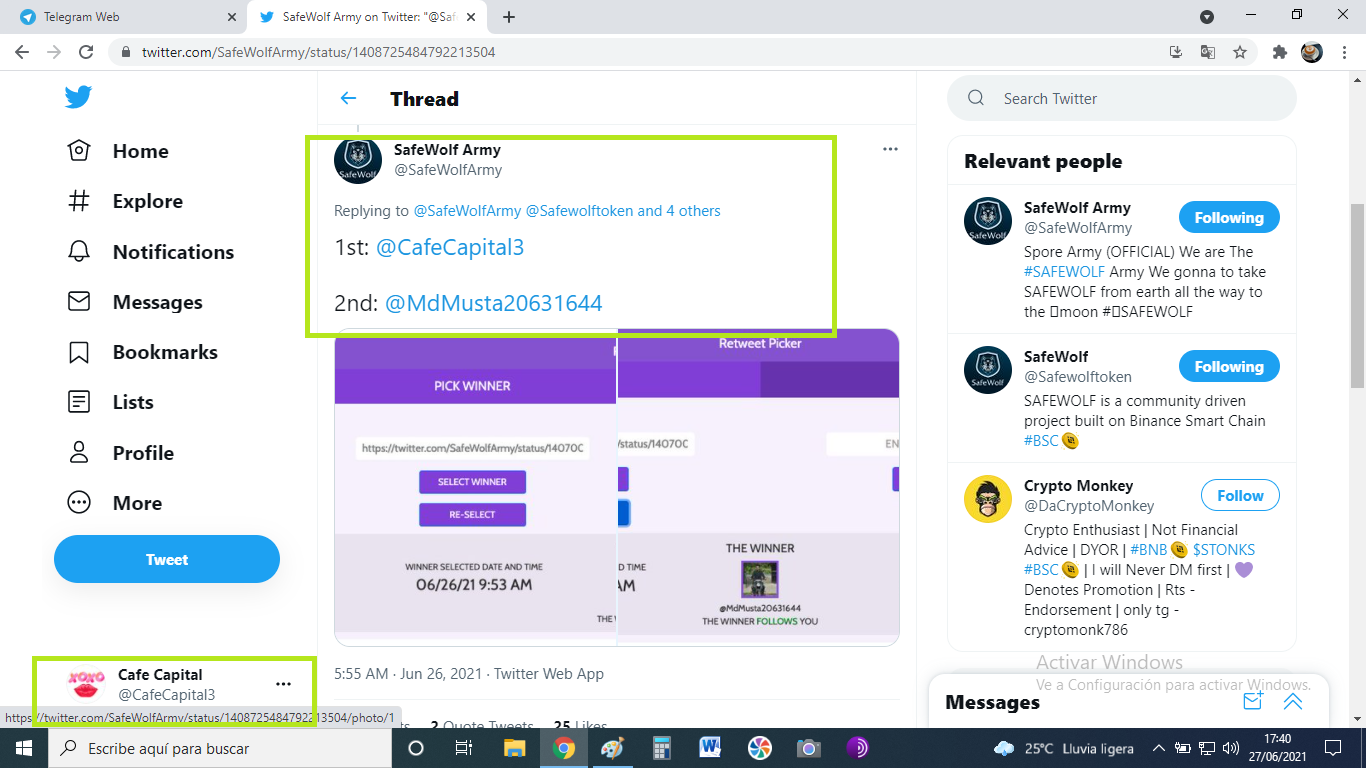Open Calculator from the taskbar

click(661, 748)
